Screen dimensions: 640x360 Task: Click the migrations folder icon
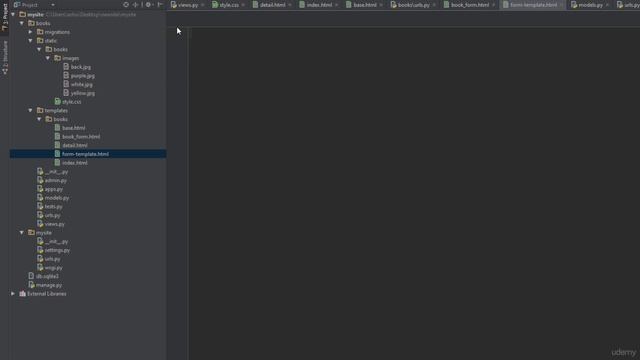(x=40, y=31)
